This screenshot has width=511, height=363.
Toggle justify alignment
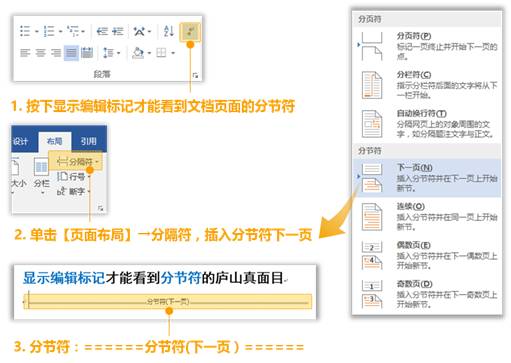[71, 53]
